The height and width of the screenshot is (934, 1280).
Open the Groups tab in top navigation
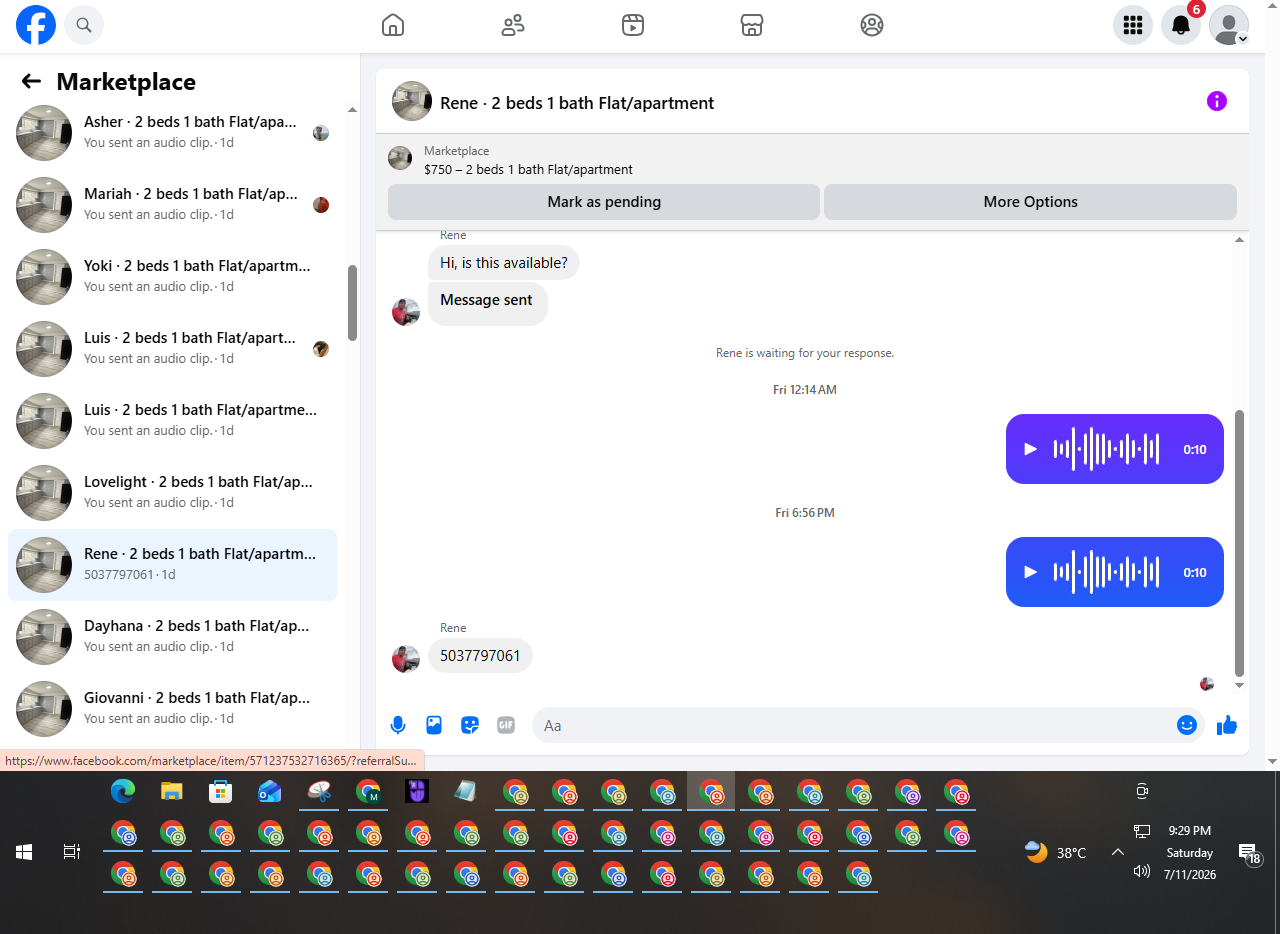click(x=872, y=25)
